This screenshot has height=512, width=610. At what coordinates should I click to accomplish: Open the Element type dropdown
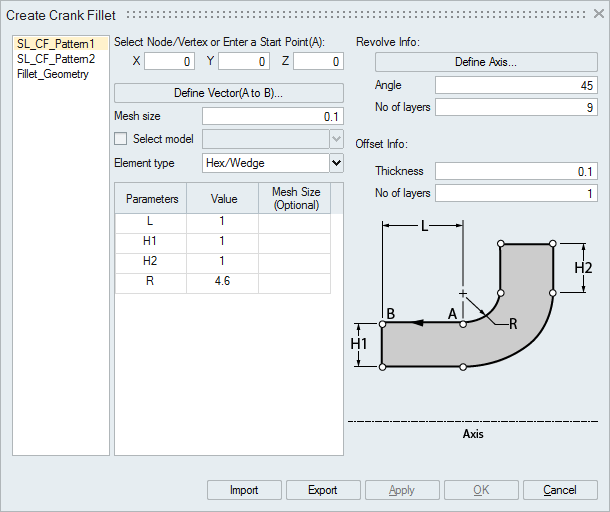(x=273, y=162)
